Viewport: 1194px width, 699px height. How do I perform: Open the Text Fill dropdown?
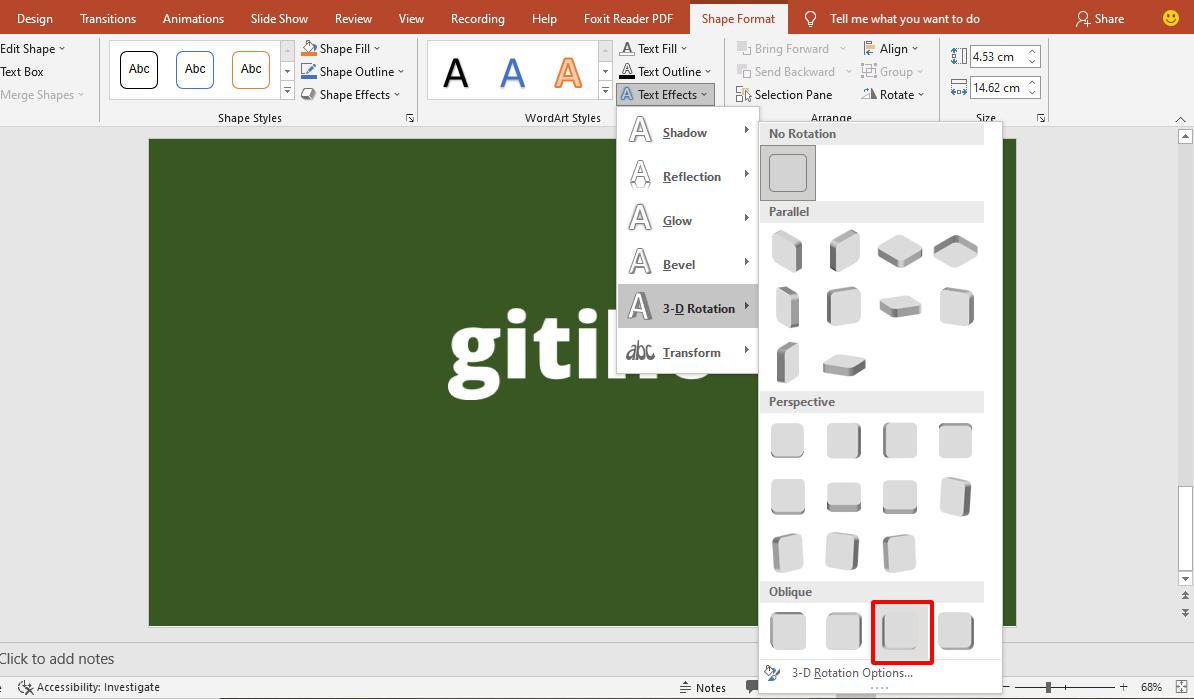653,48
